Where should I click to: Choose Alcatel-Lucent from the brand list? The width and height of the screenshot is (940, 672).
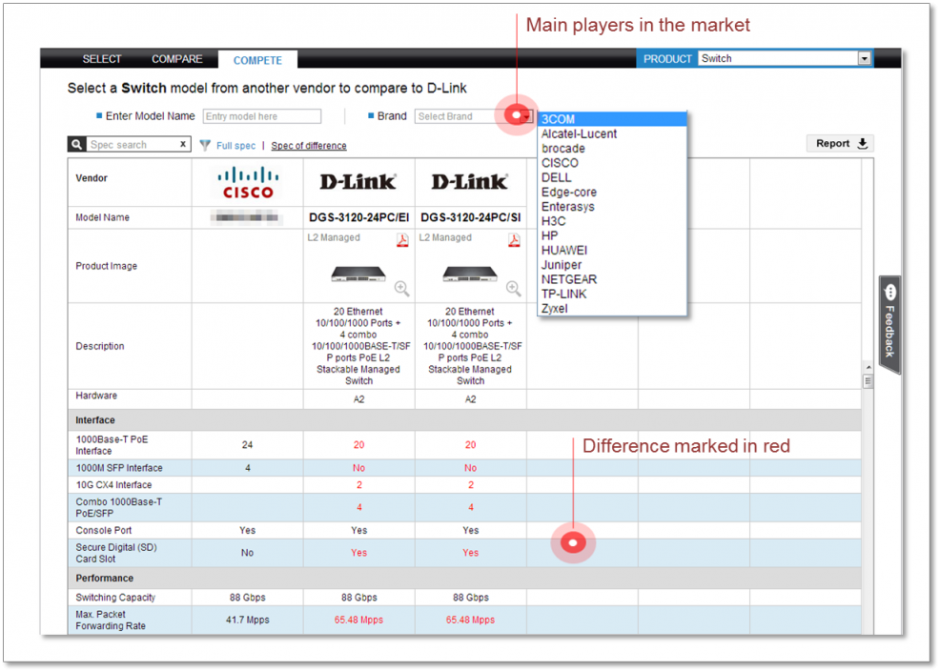pyautogui.click(x=612, y=134)
